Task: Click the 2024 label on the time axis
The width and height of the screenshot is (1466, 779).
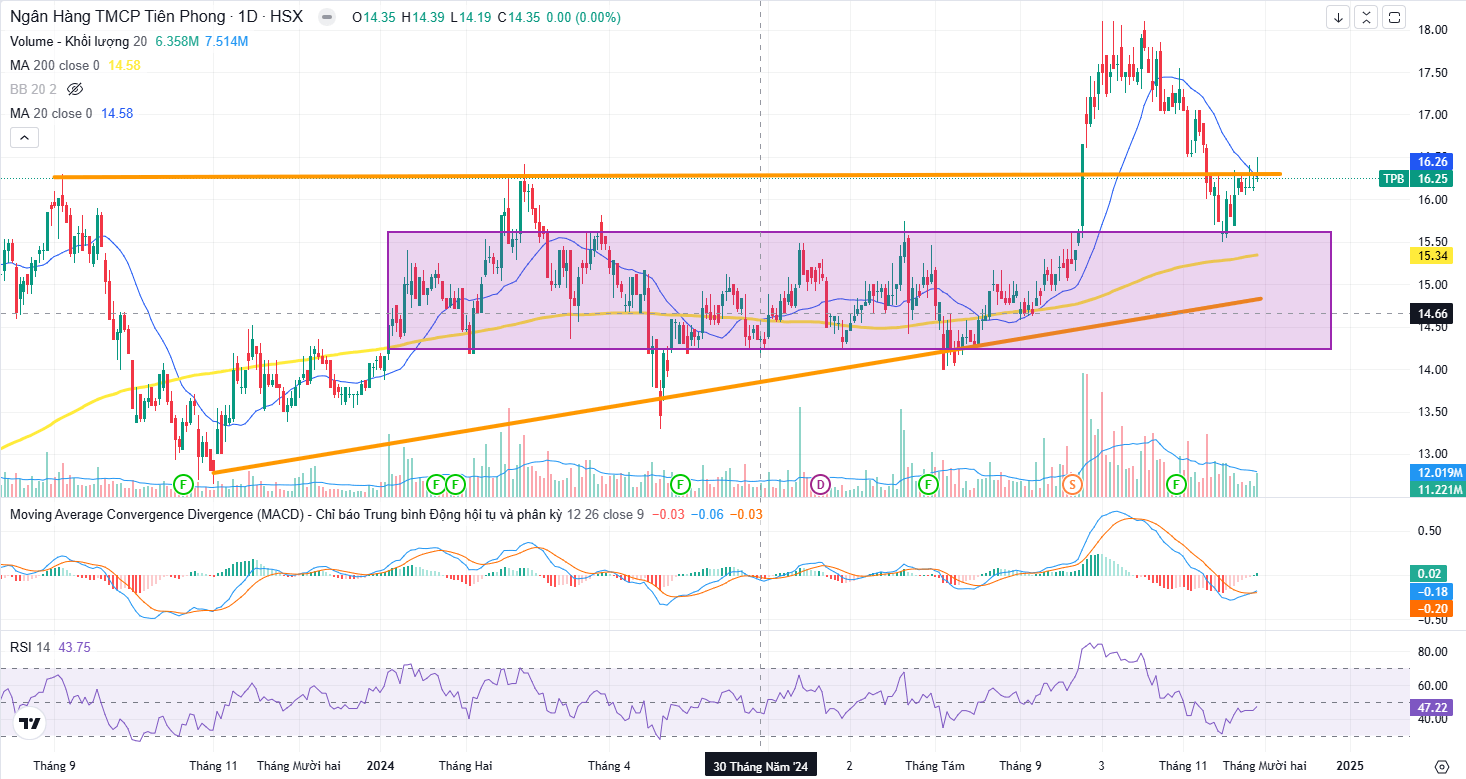Action: point(380,766)
